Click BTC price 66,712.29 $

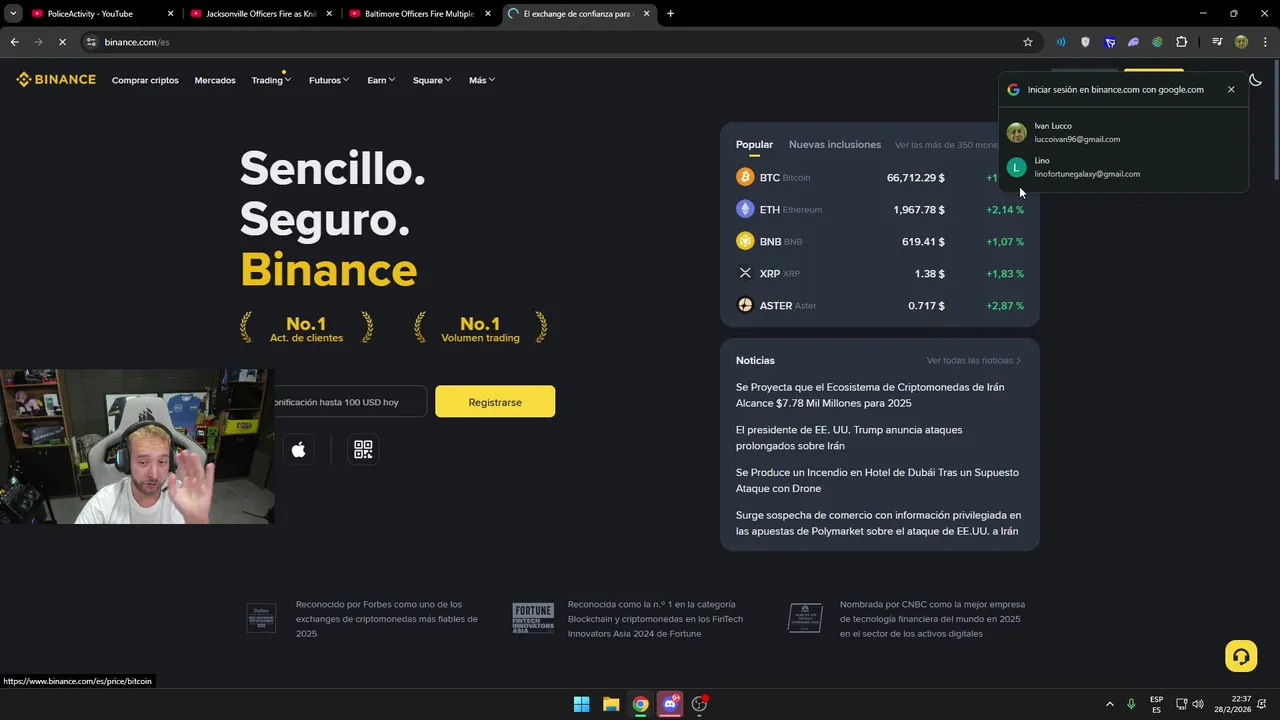915,177
